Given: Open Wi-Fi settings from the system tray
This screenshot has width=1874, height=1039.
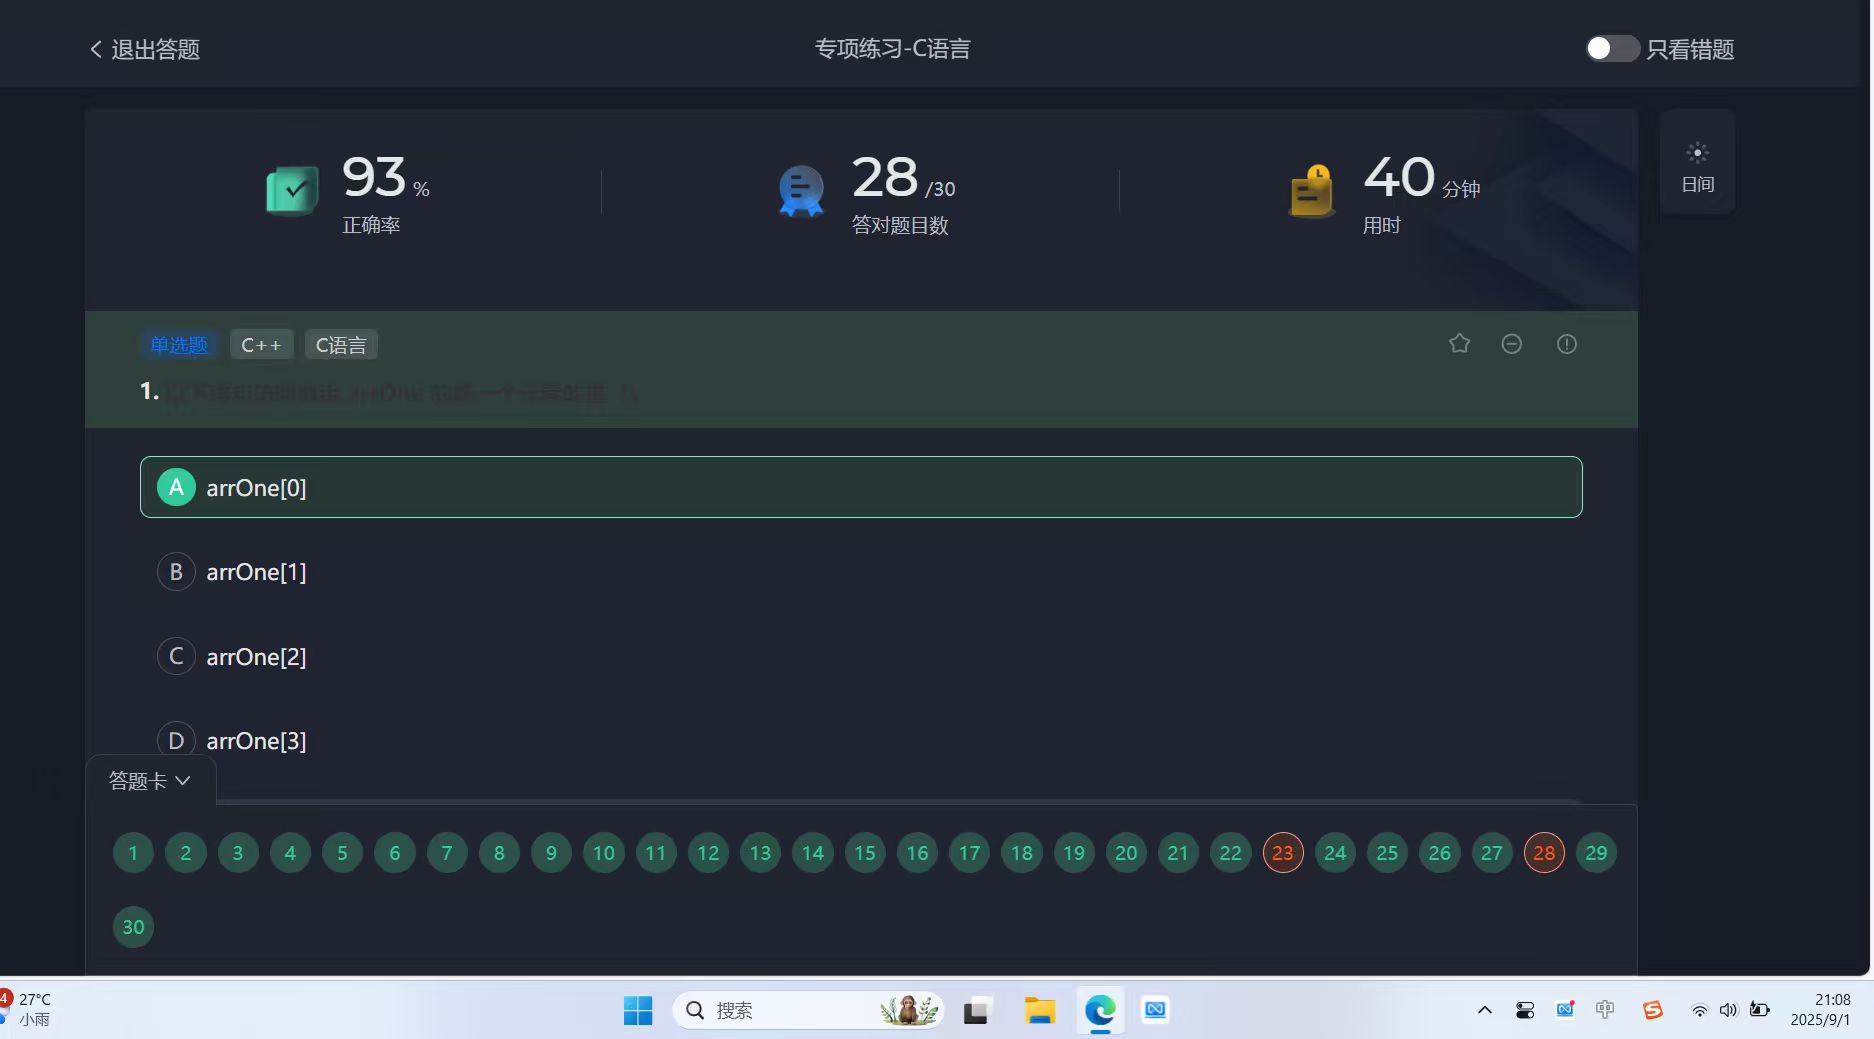Looking at the screenshot, I should pos(1699,1010).
